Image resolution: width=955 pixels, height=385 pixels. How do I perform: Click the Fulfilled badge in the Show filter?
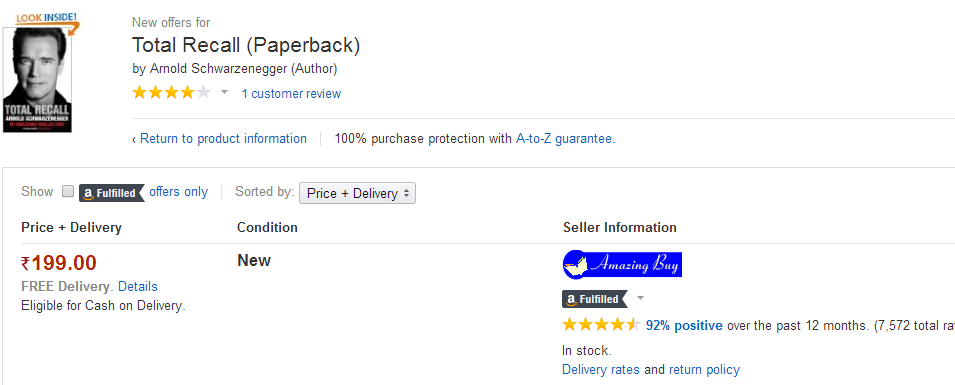111,193
